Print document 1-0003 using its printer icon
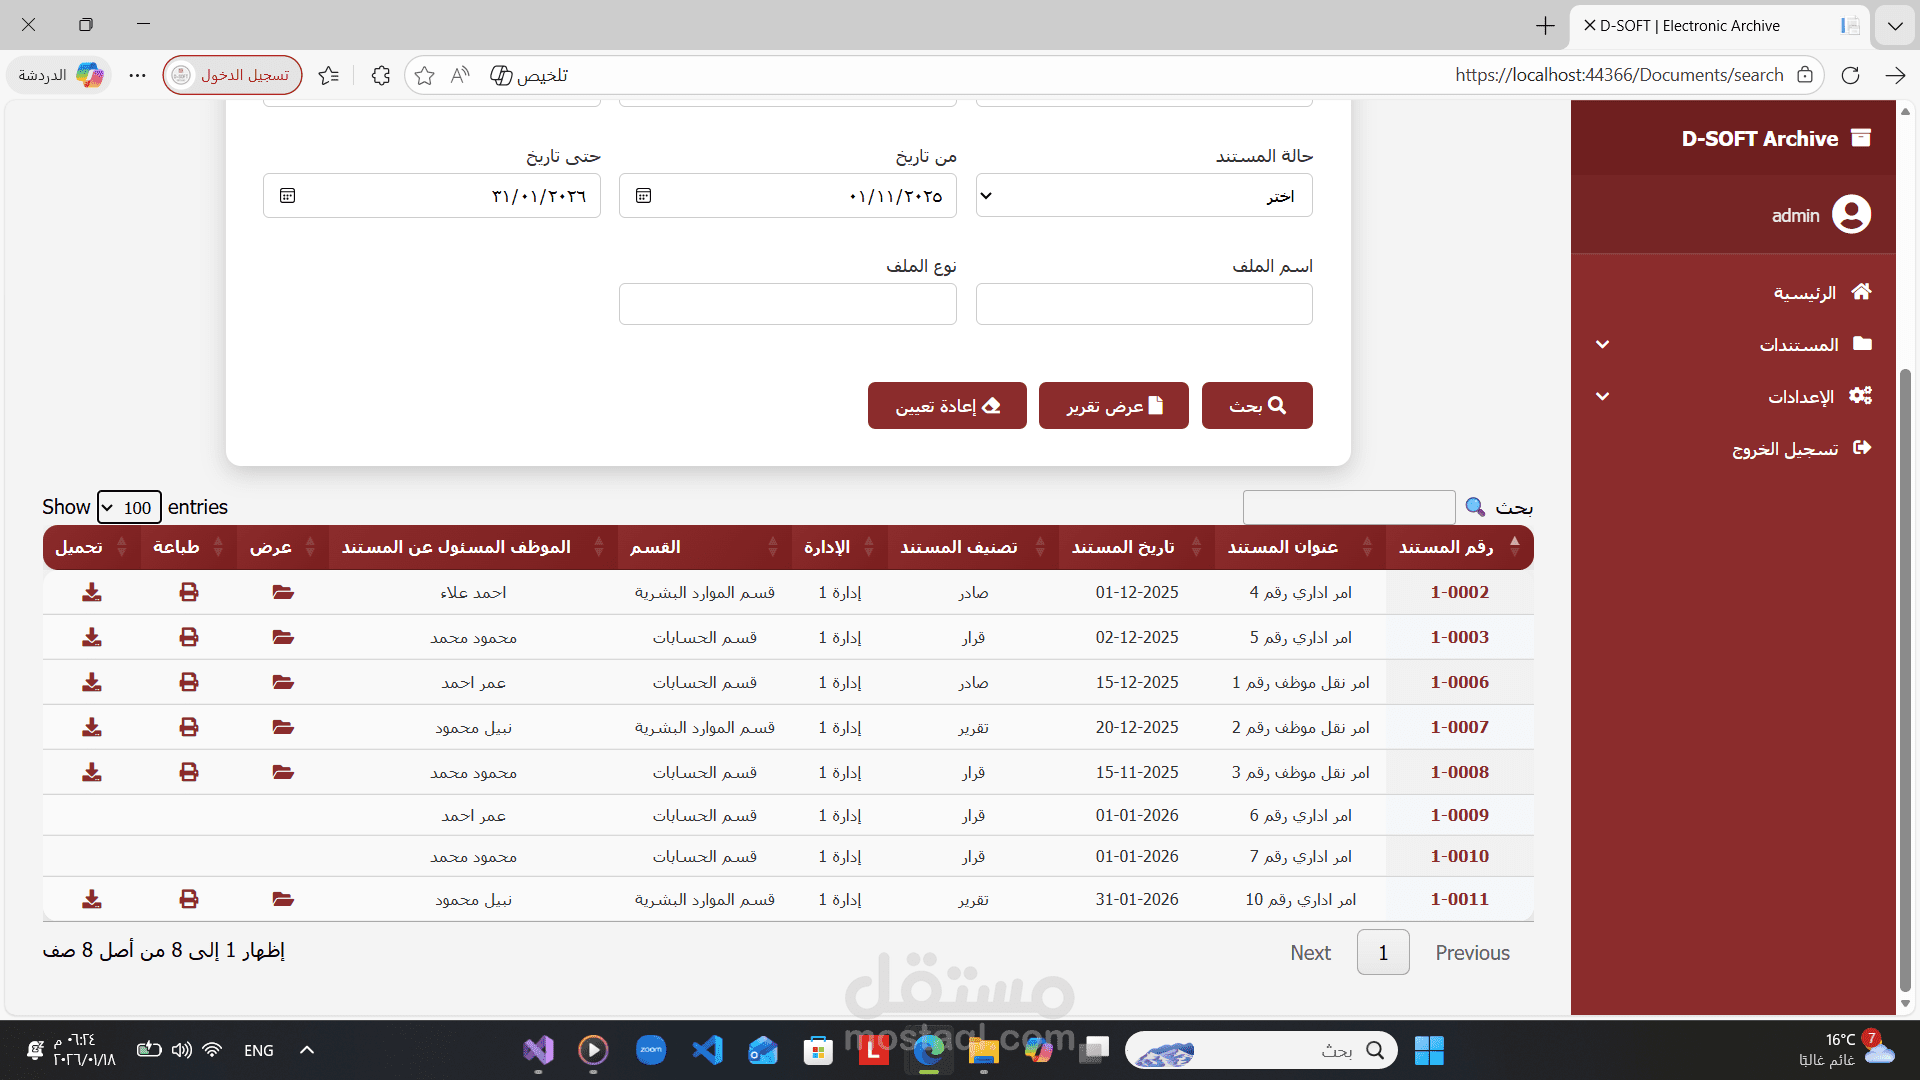1920x1080 pixels. pos(189,637)
